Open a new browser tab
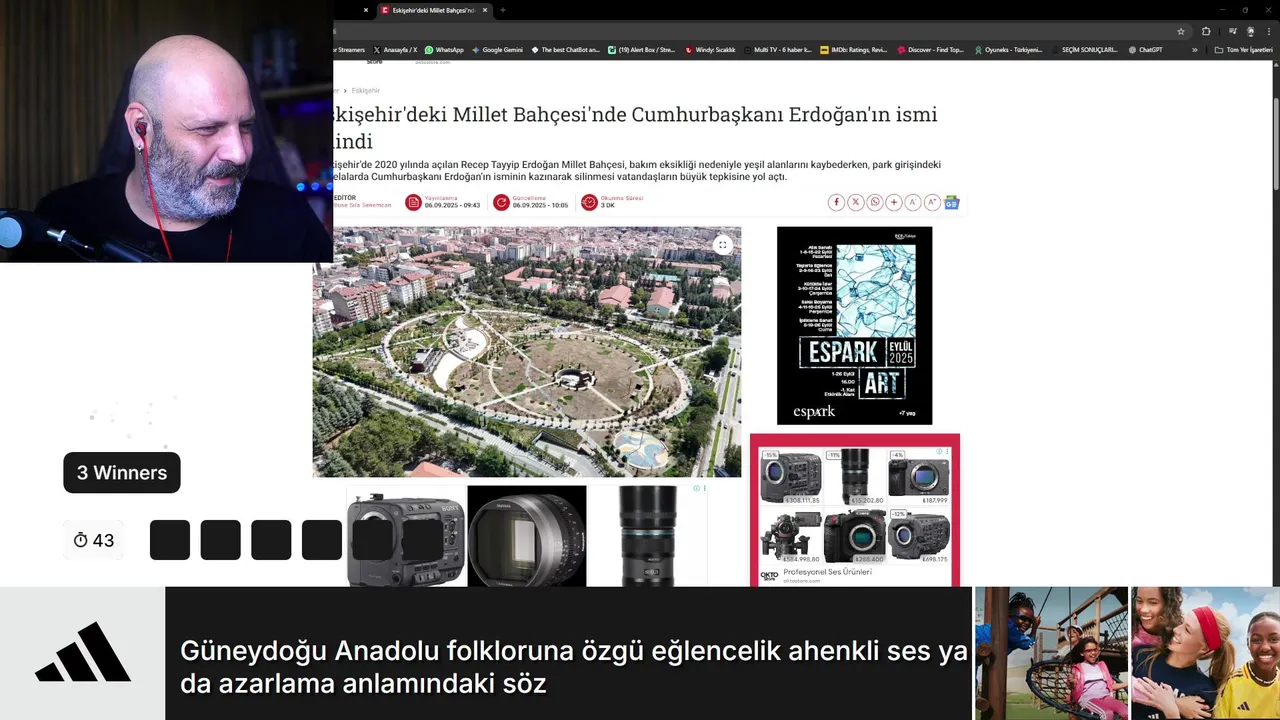 (x=503, y=10)
